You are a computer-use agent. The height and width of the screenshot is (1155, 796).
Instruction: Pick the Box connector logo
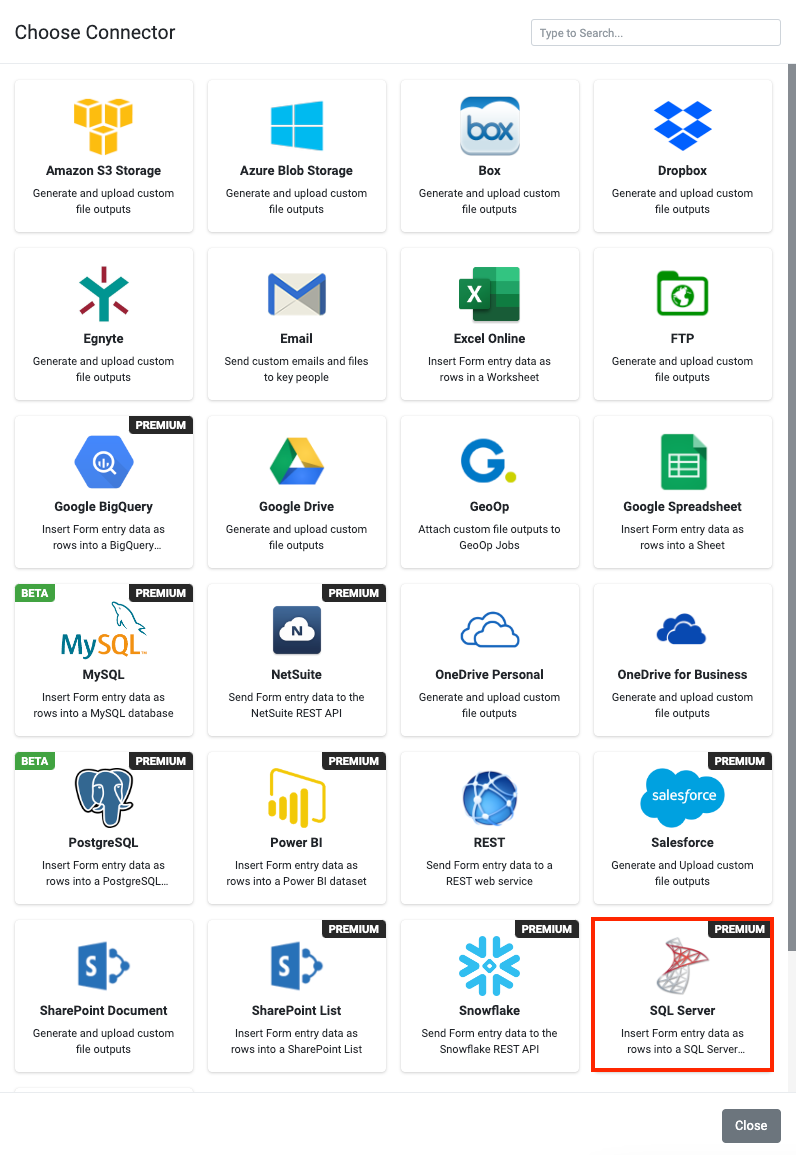click(x=490, y=126)
